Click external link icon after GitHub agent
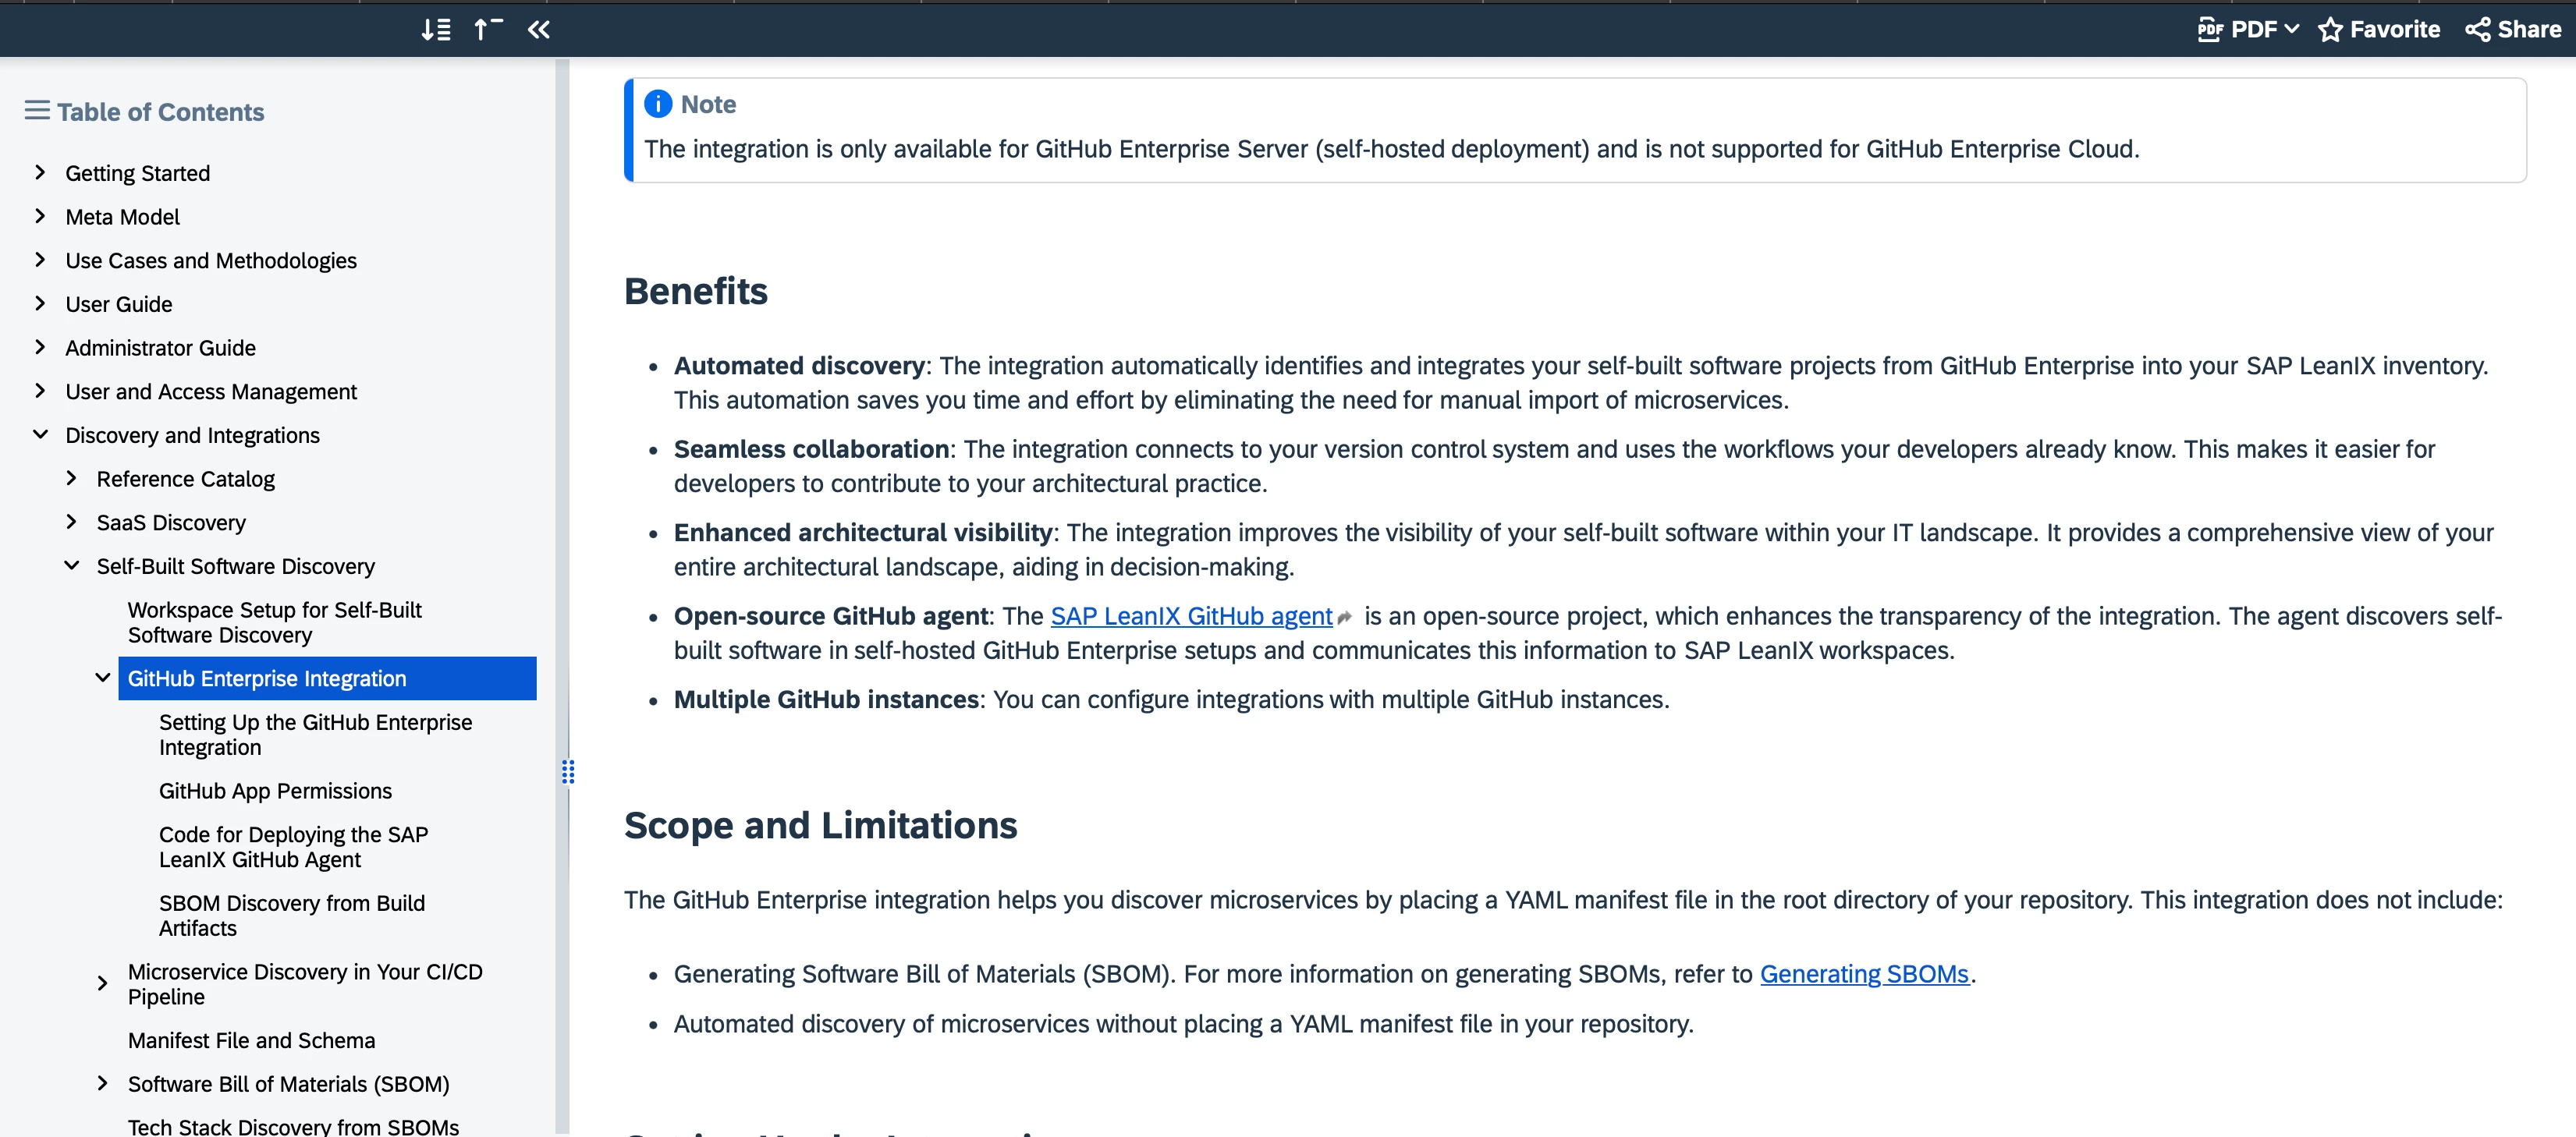The height and width of the screenshot is (1137, 2576). (x=1344, y=618)
